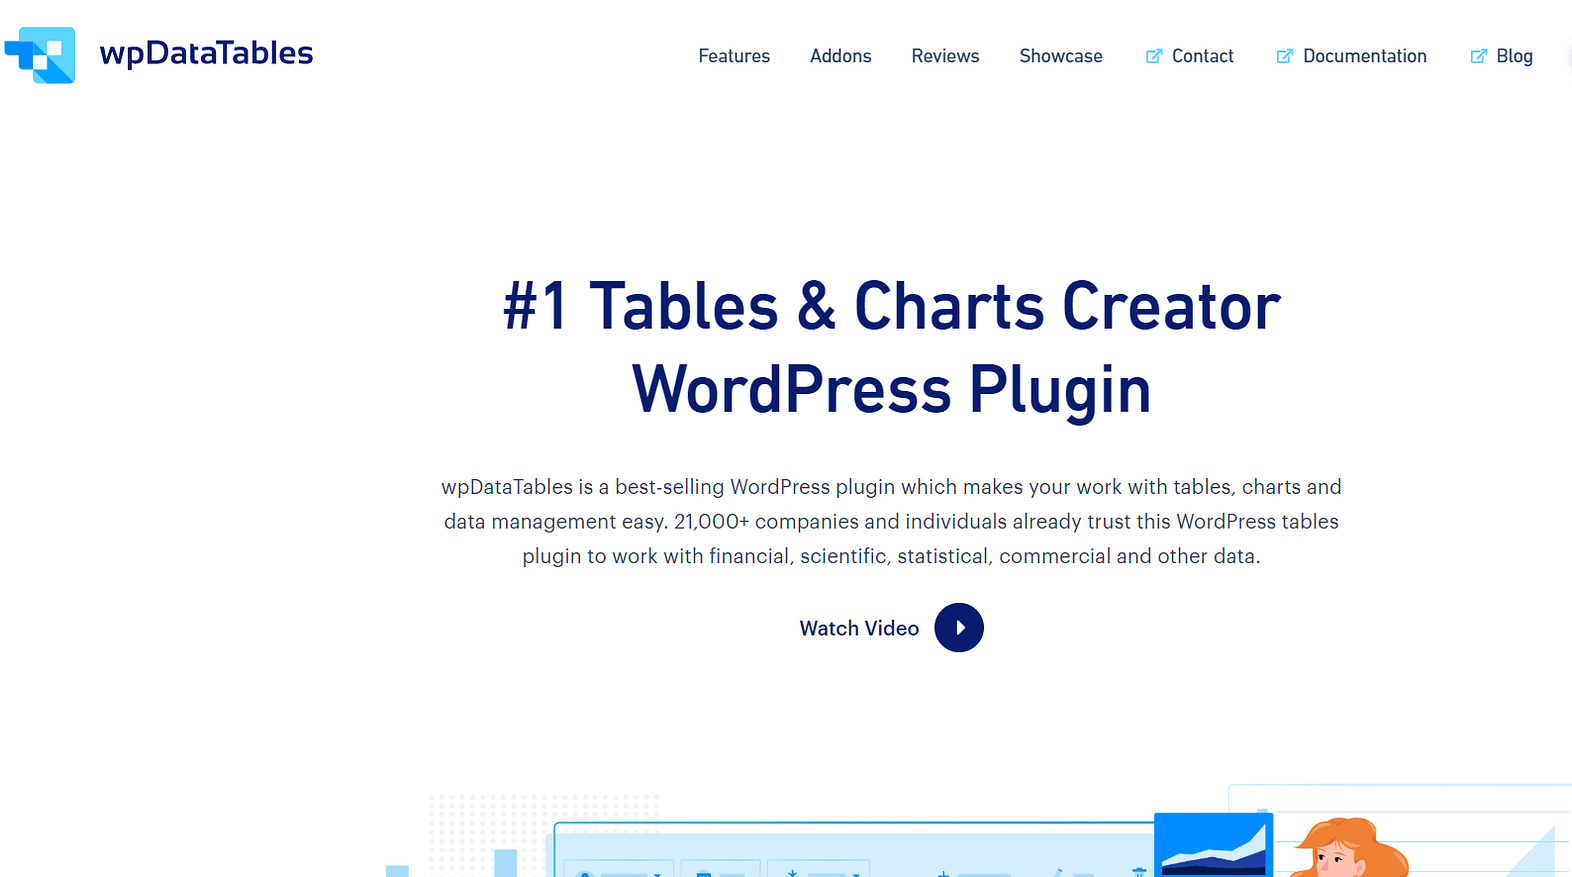The image size is (1572, 877).
Task: Click the wpDataTables blue logo icon
Action: [40, 55]
